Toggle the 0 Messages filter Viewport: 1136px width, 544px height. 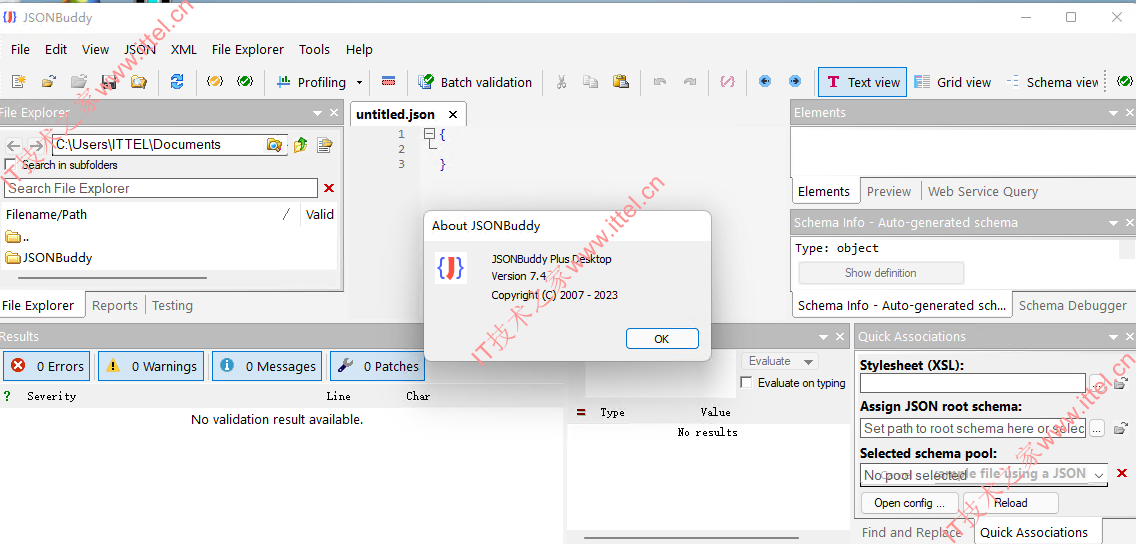[268, 367]
